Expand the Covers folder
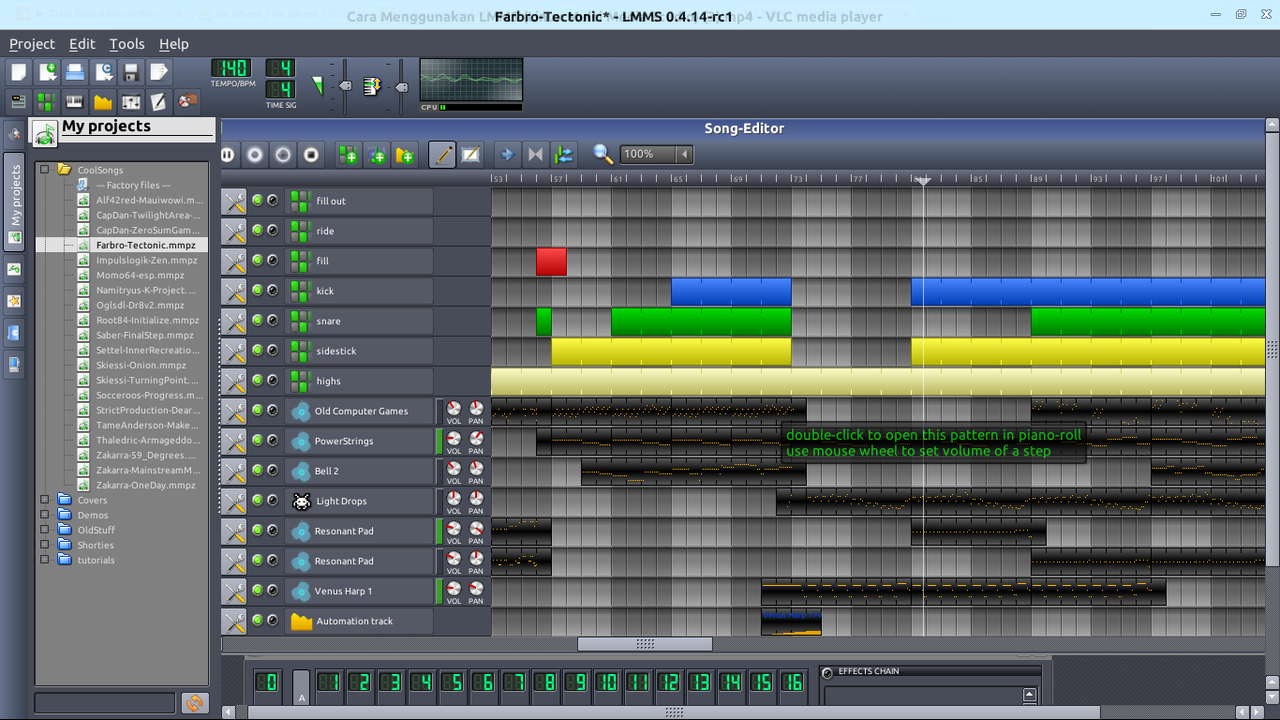This screenshot has width=1280, height=720. [44, 500]
